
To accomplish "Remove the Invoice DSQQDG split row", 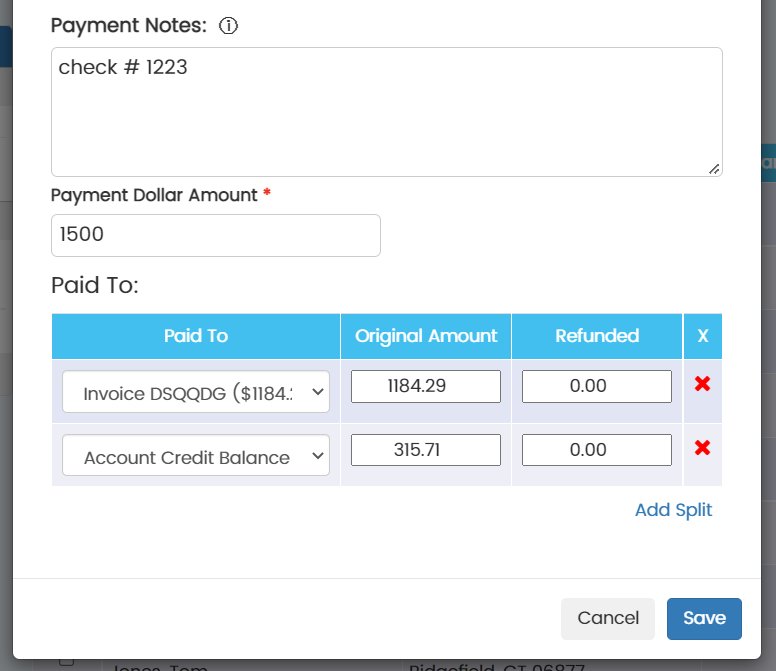I will pos(702,385).
